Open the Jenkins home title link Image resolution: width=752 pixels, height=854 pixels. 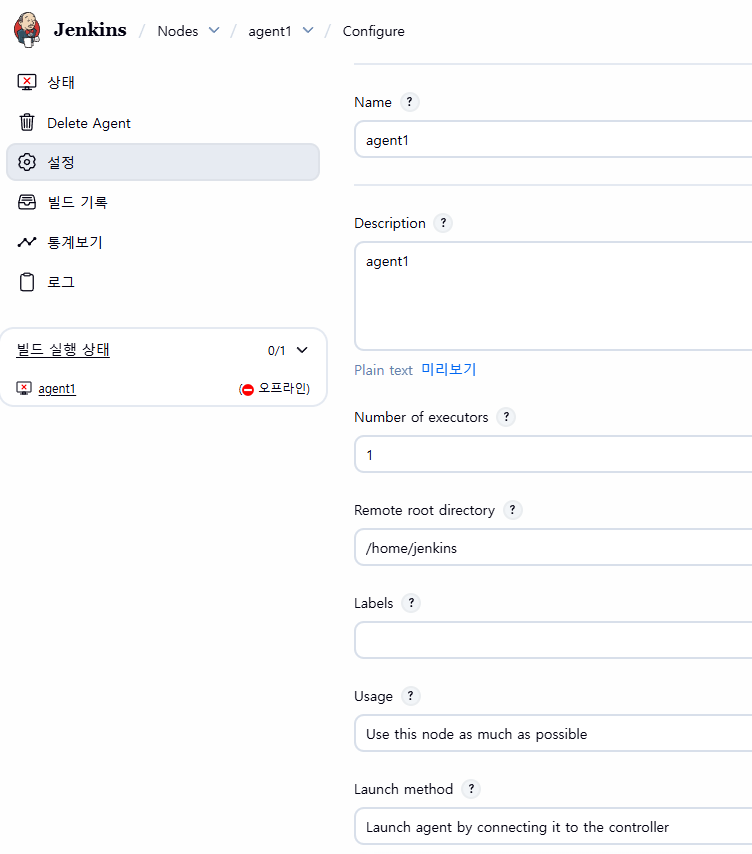tap(90, 30)
